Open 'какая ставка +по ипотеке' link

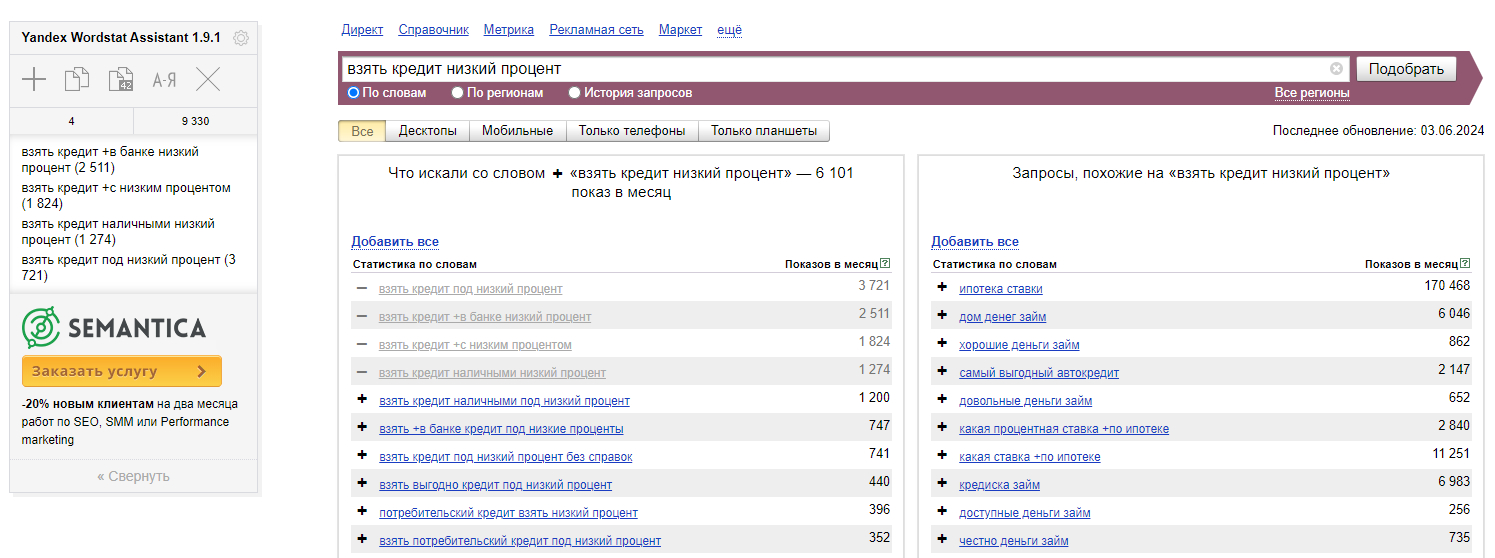1030,457
